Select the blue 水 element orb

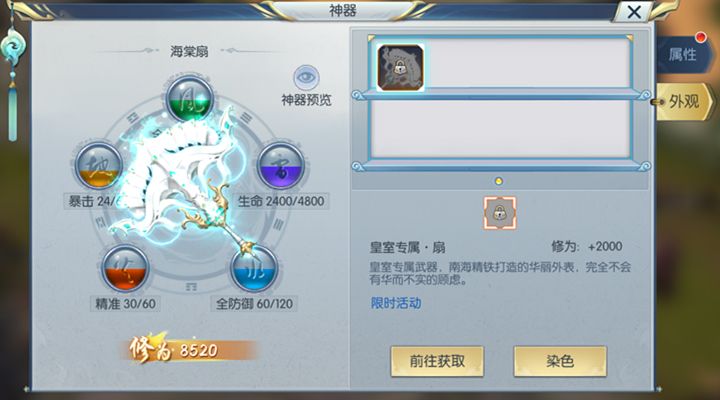(x=254, y=268)
